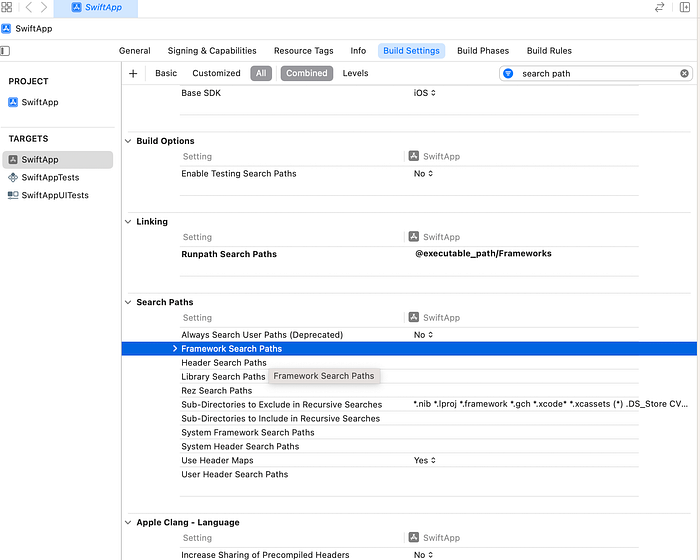Switch to Levels view
700x560 pixels.
click(355, 73)
